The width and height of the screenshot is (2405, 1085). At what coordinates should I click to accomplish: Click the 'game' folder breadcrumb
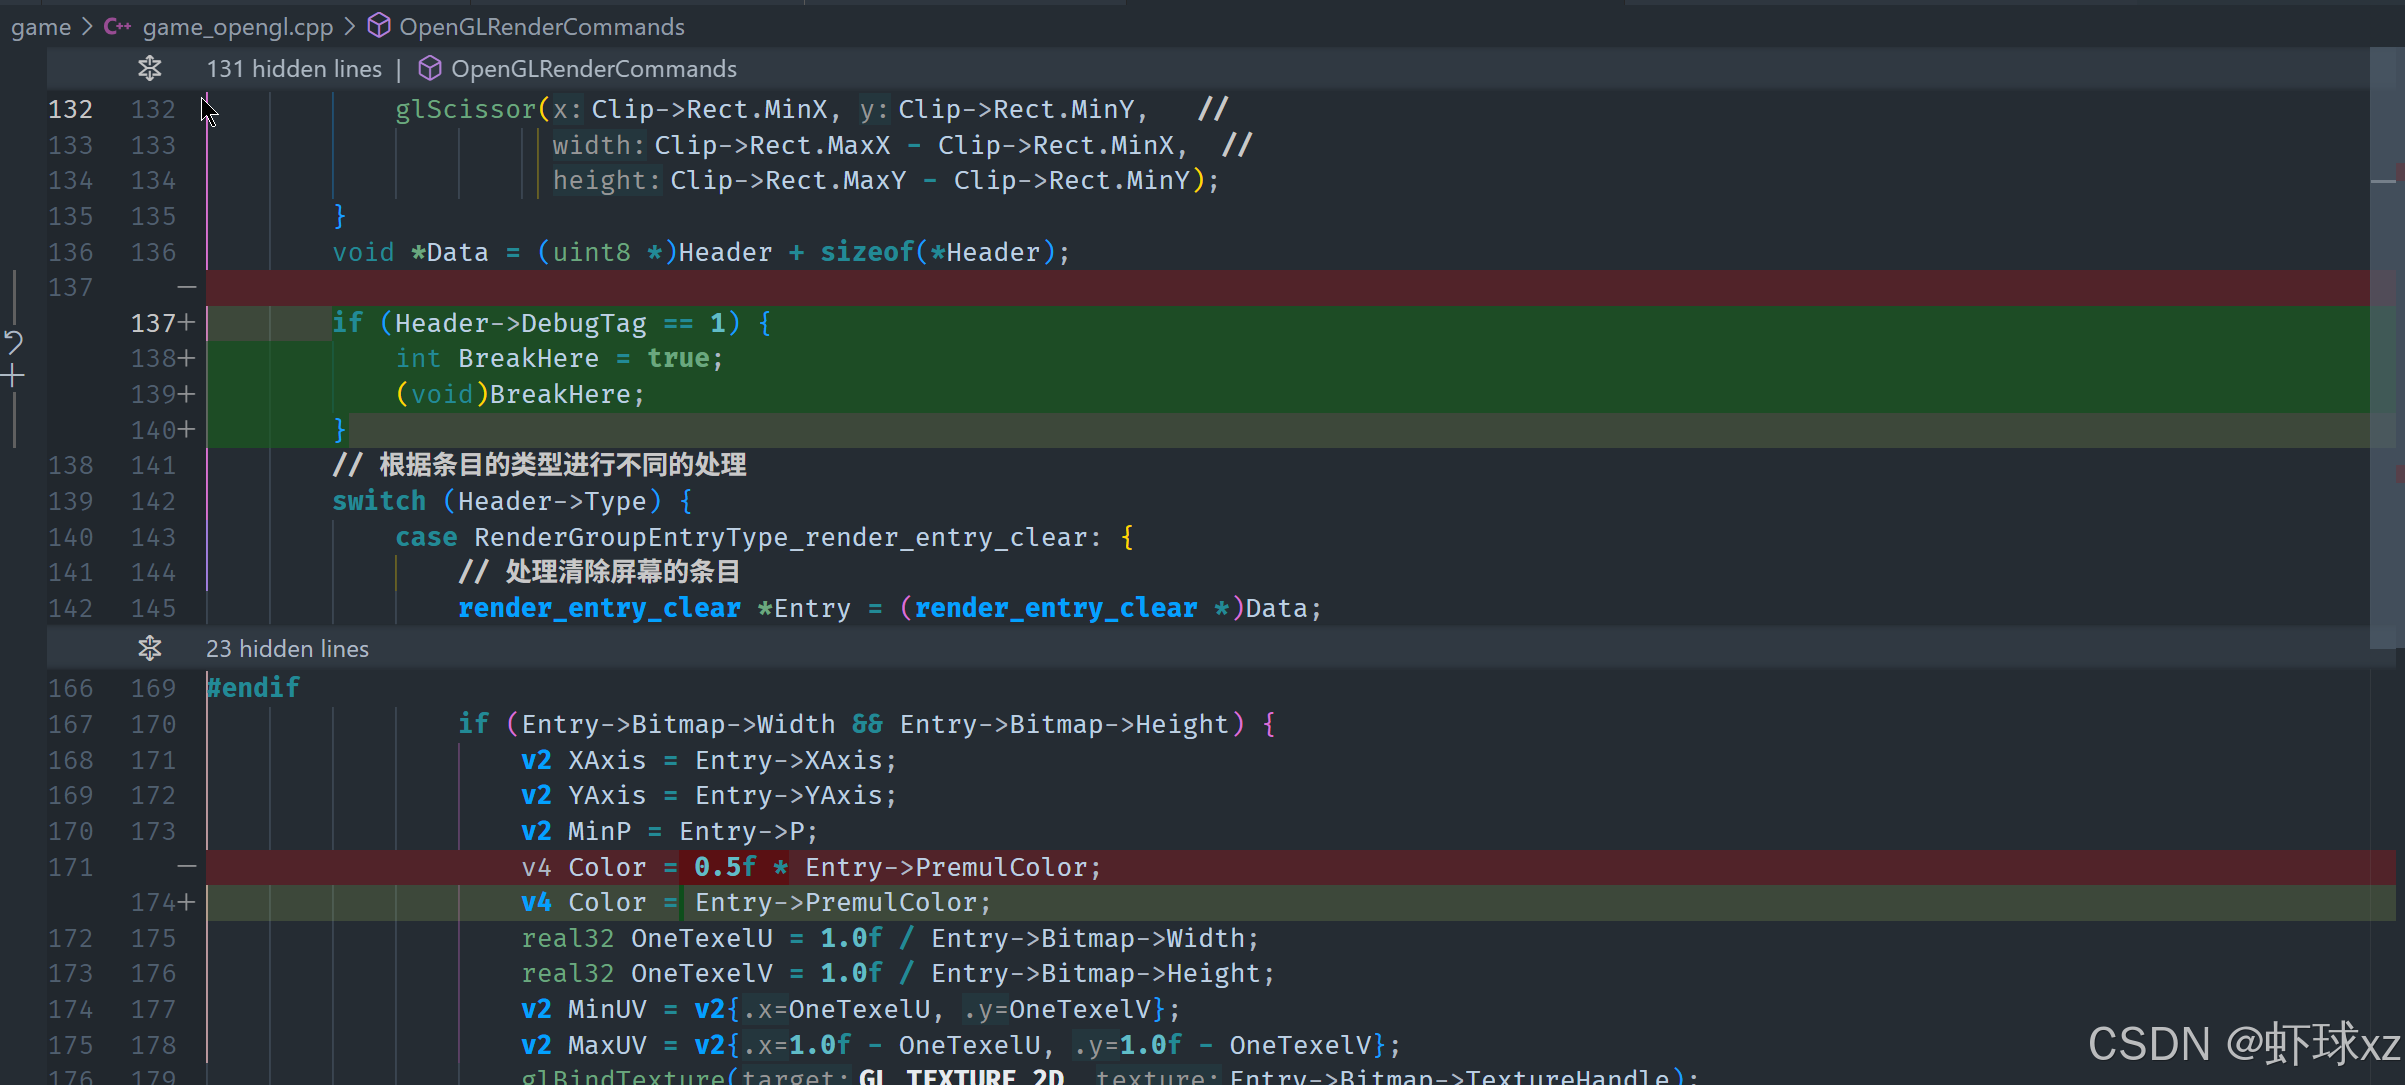40,26
